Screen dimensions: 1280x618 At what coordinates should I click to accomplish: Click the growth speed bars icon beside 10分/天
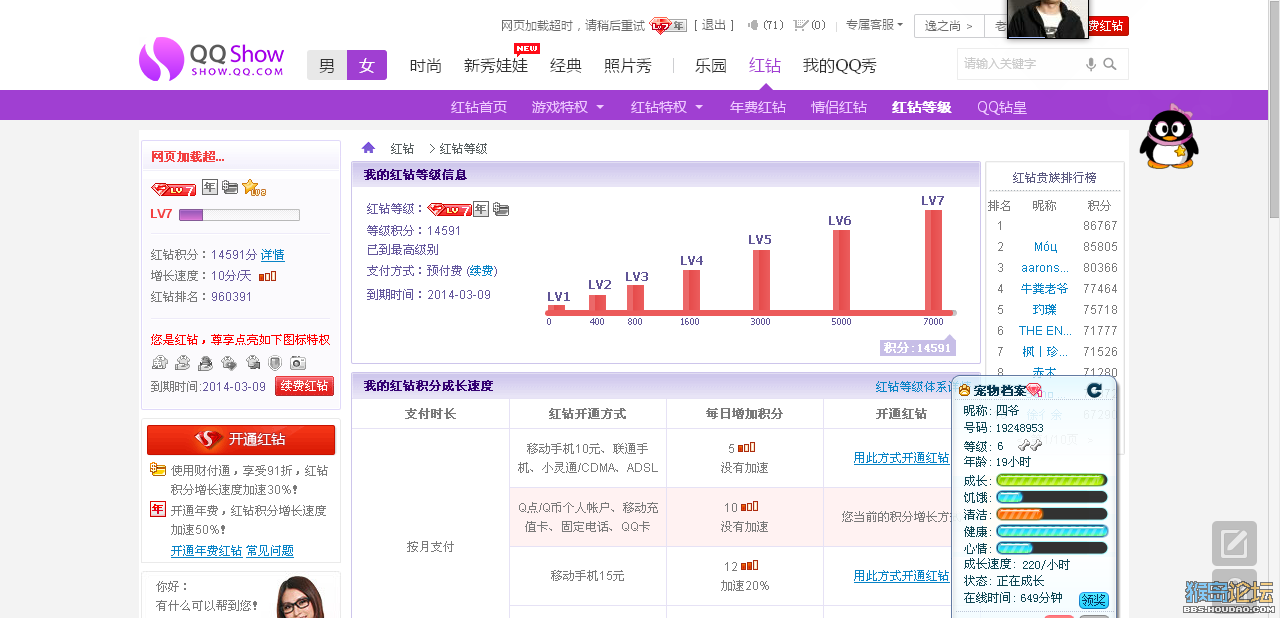267,276
